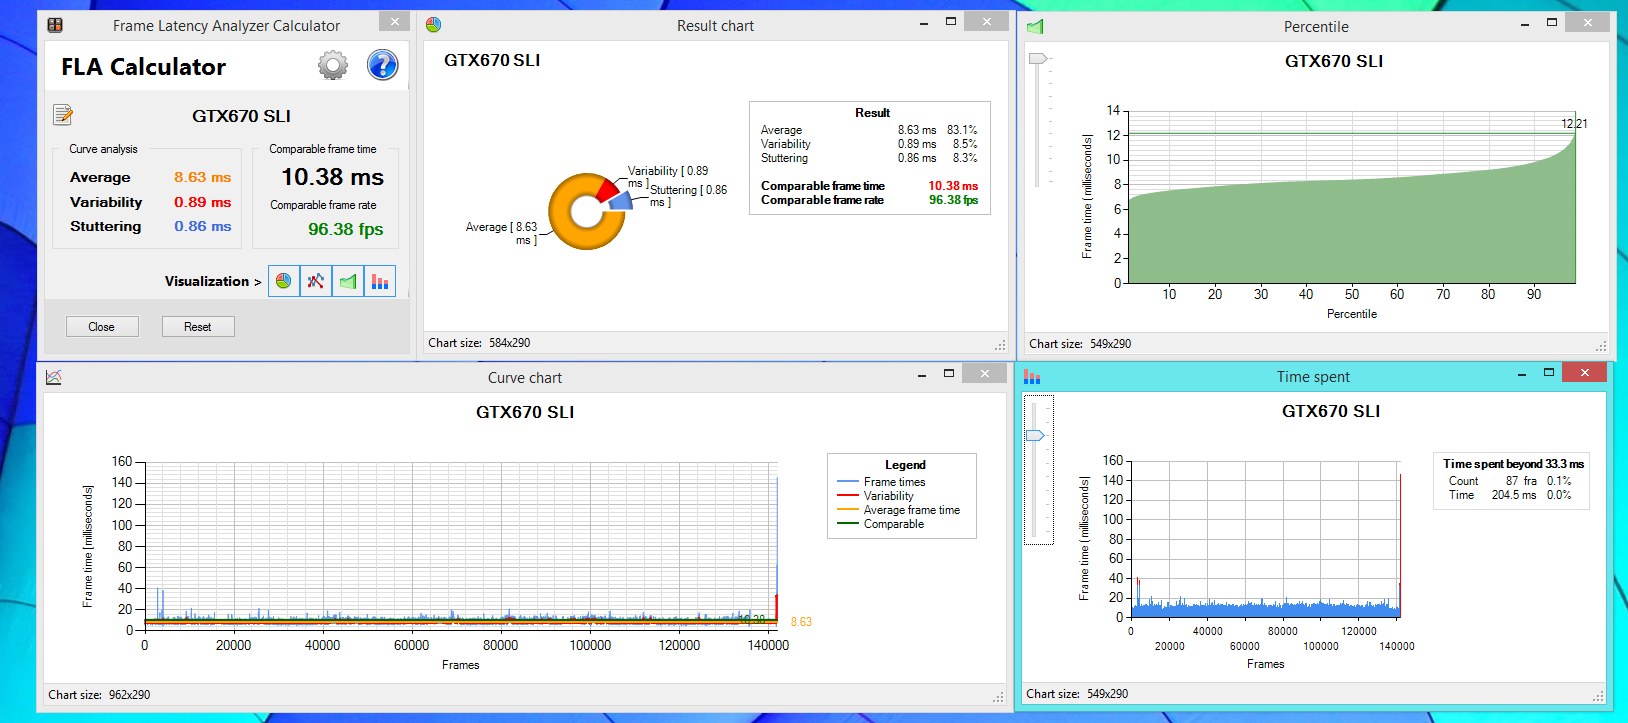Show the Time spent bar visualization

(380, 281)
